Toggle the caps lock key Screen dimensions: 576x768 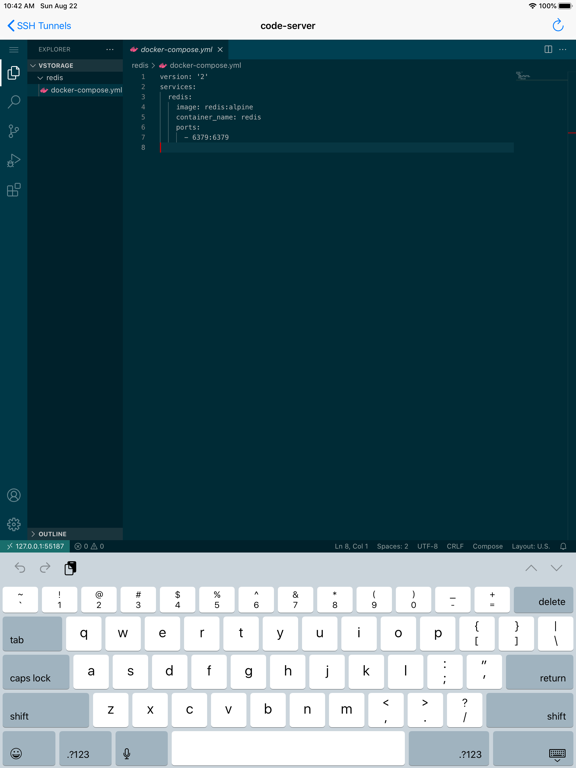pos(36,672)
